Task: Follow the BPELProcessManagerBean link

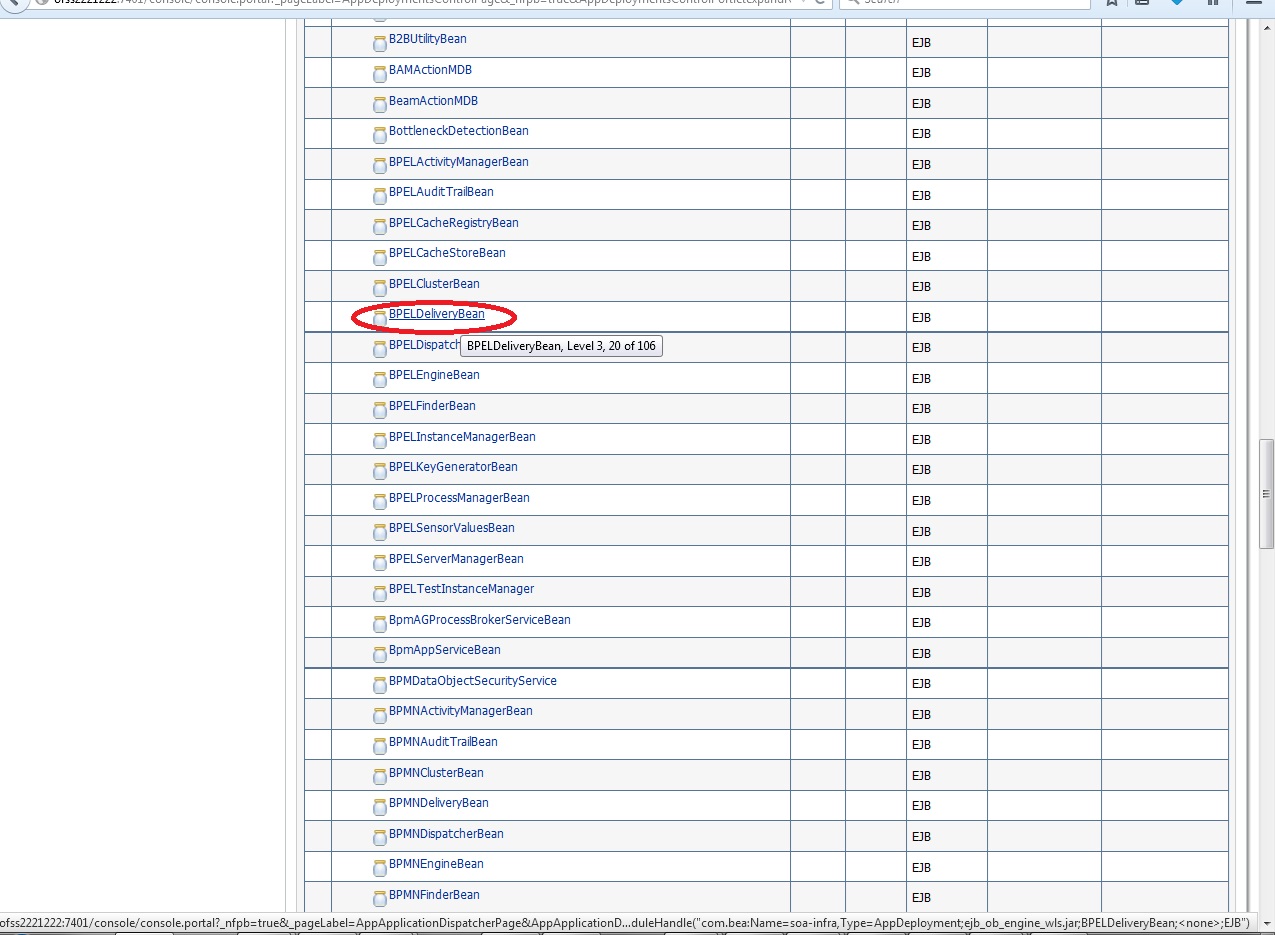Action: point(459,498)
